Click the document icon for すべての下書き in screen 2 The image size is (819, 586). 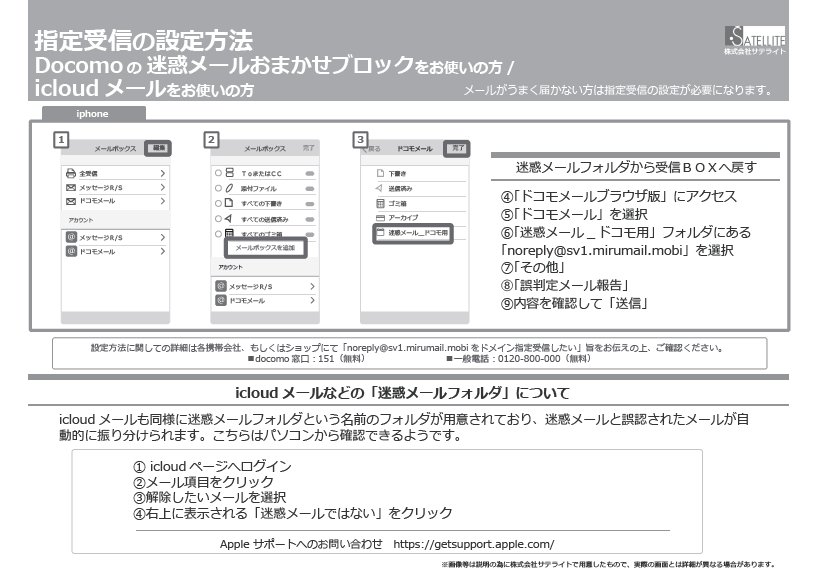point(229,203)
